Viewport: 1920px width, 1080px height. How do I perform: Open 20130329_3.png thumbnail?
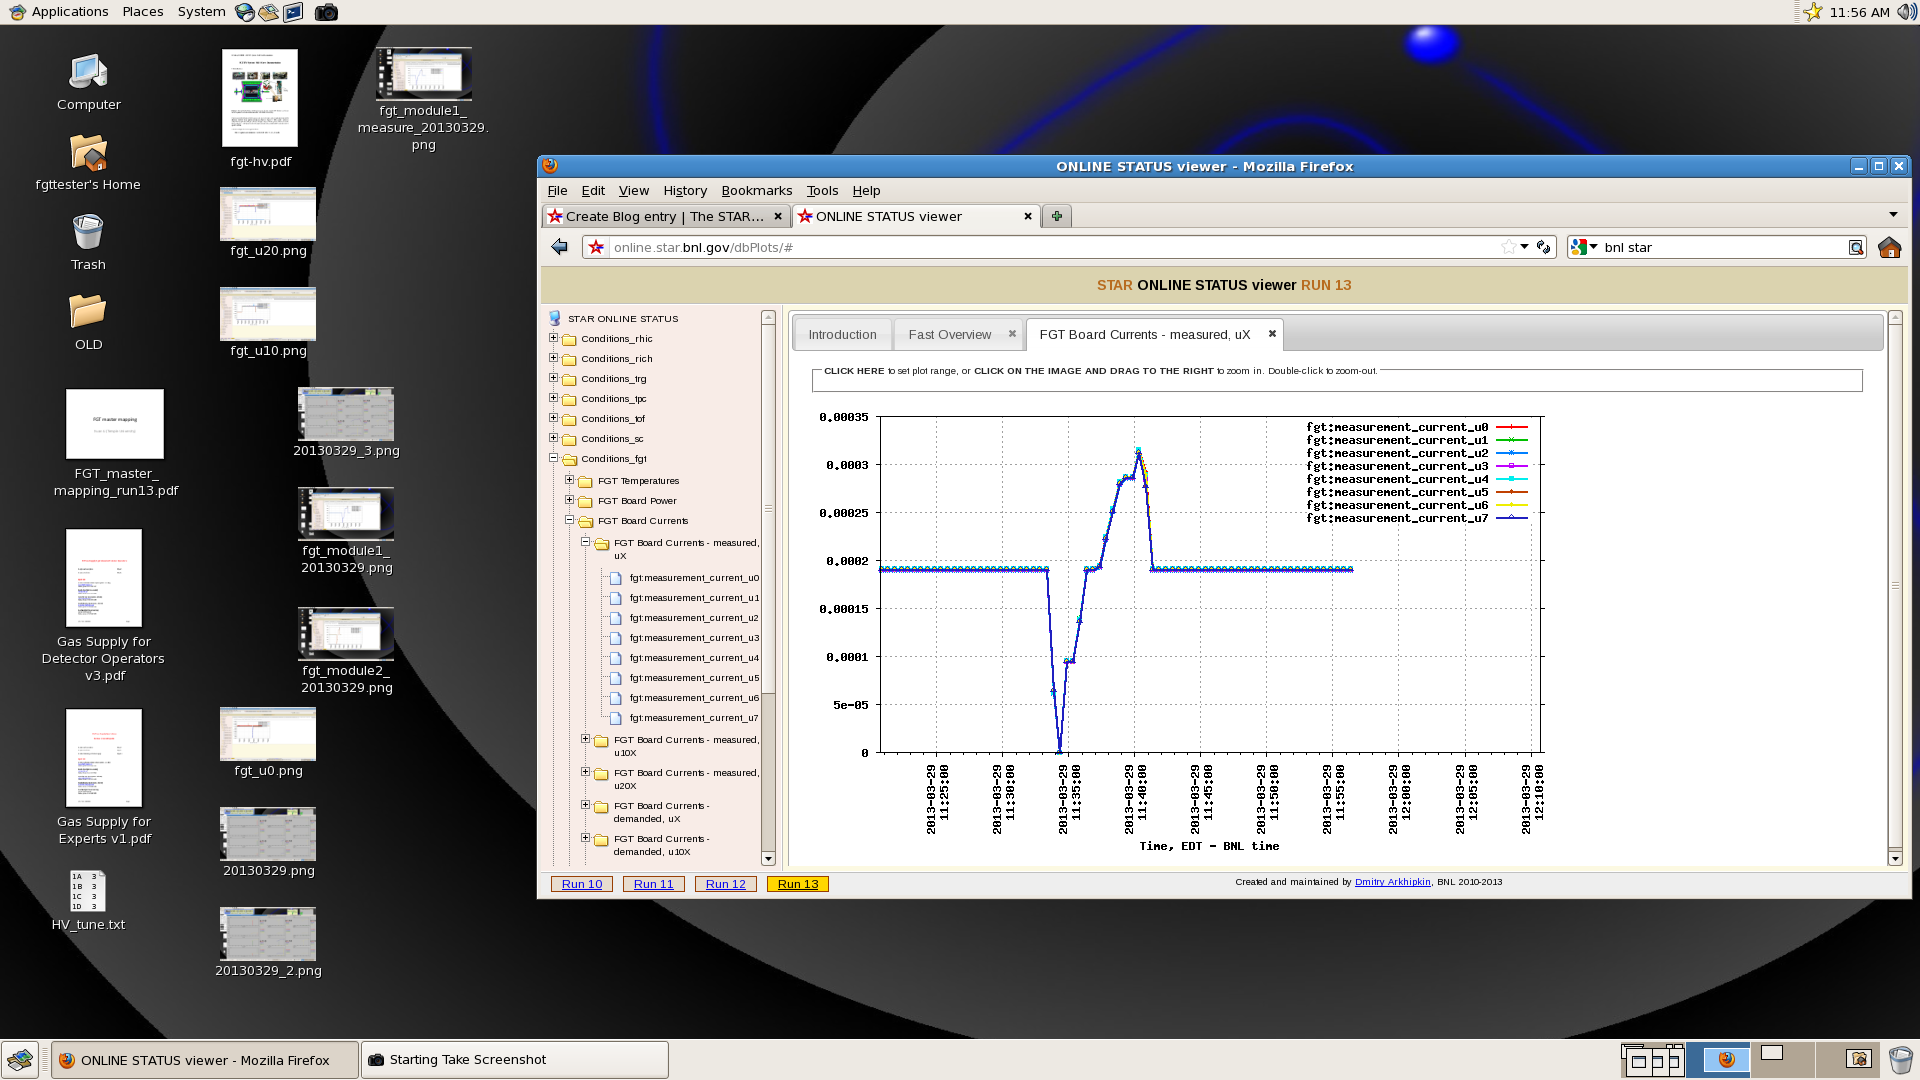pos(346,413)
